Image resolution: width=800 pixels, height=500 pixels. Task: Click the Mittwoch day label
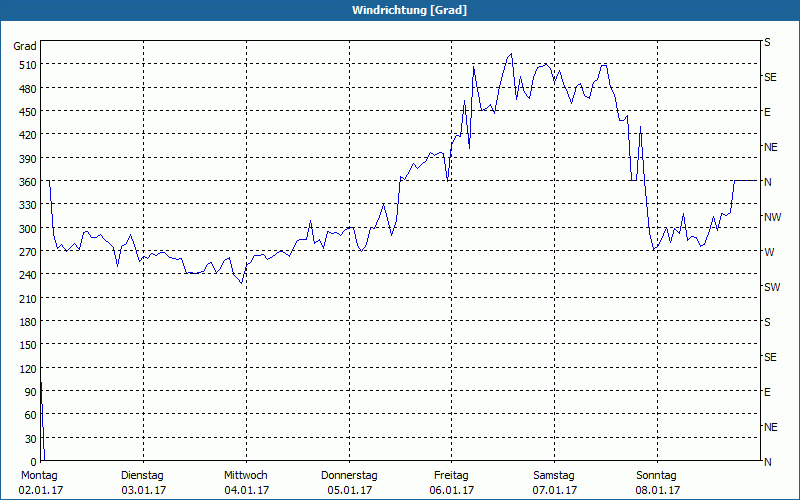pyautogui.click(x=245, y=476)
